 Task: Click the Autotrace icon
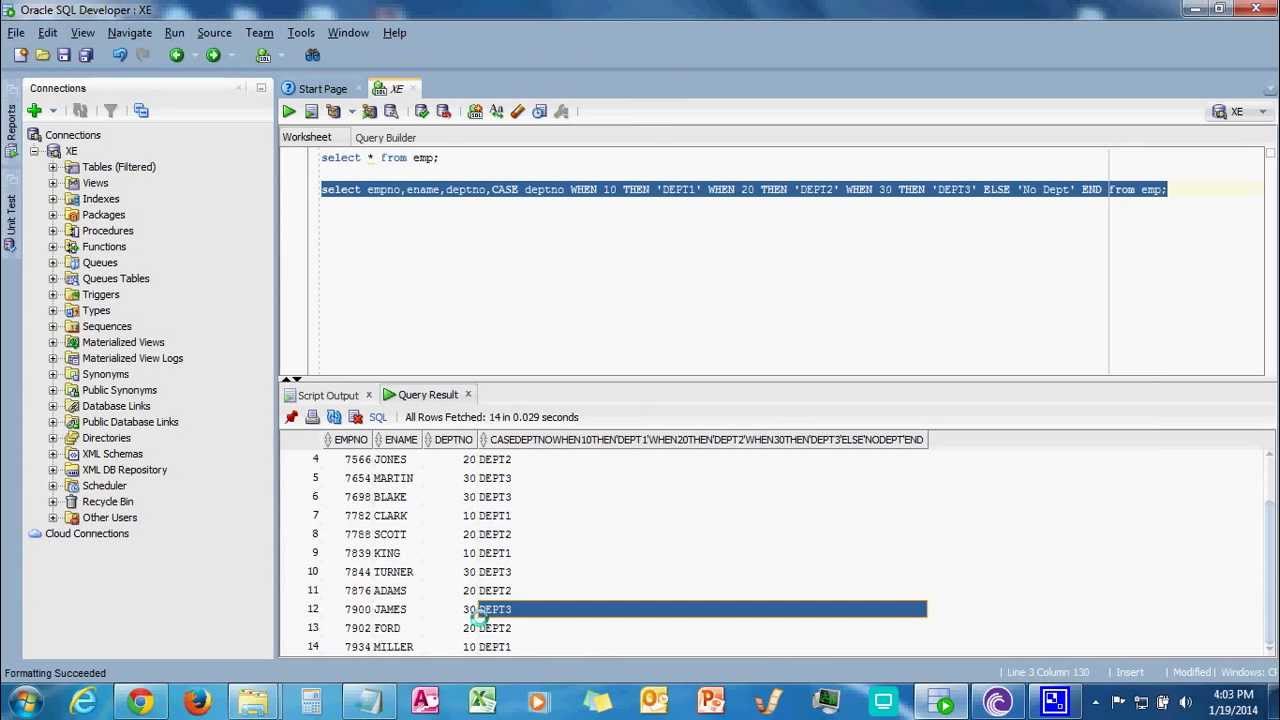(369, 111)
